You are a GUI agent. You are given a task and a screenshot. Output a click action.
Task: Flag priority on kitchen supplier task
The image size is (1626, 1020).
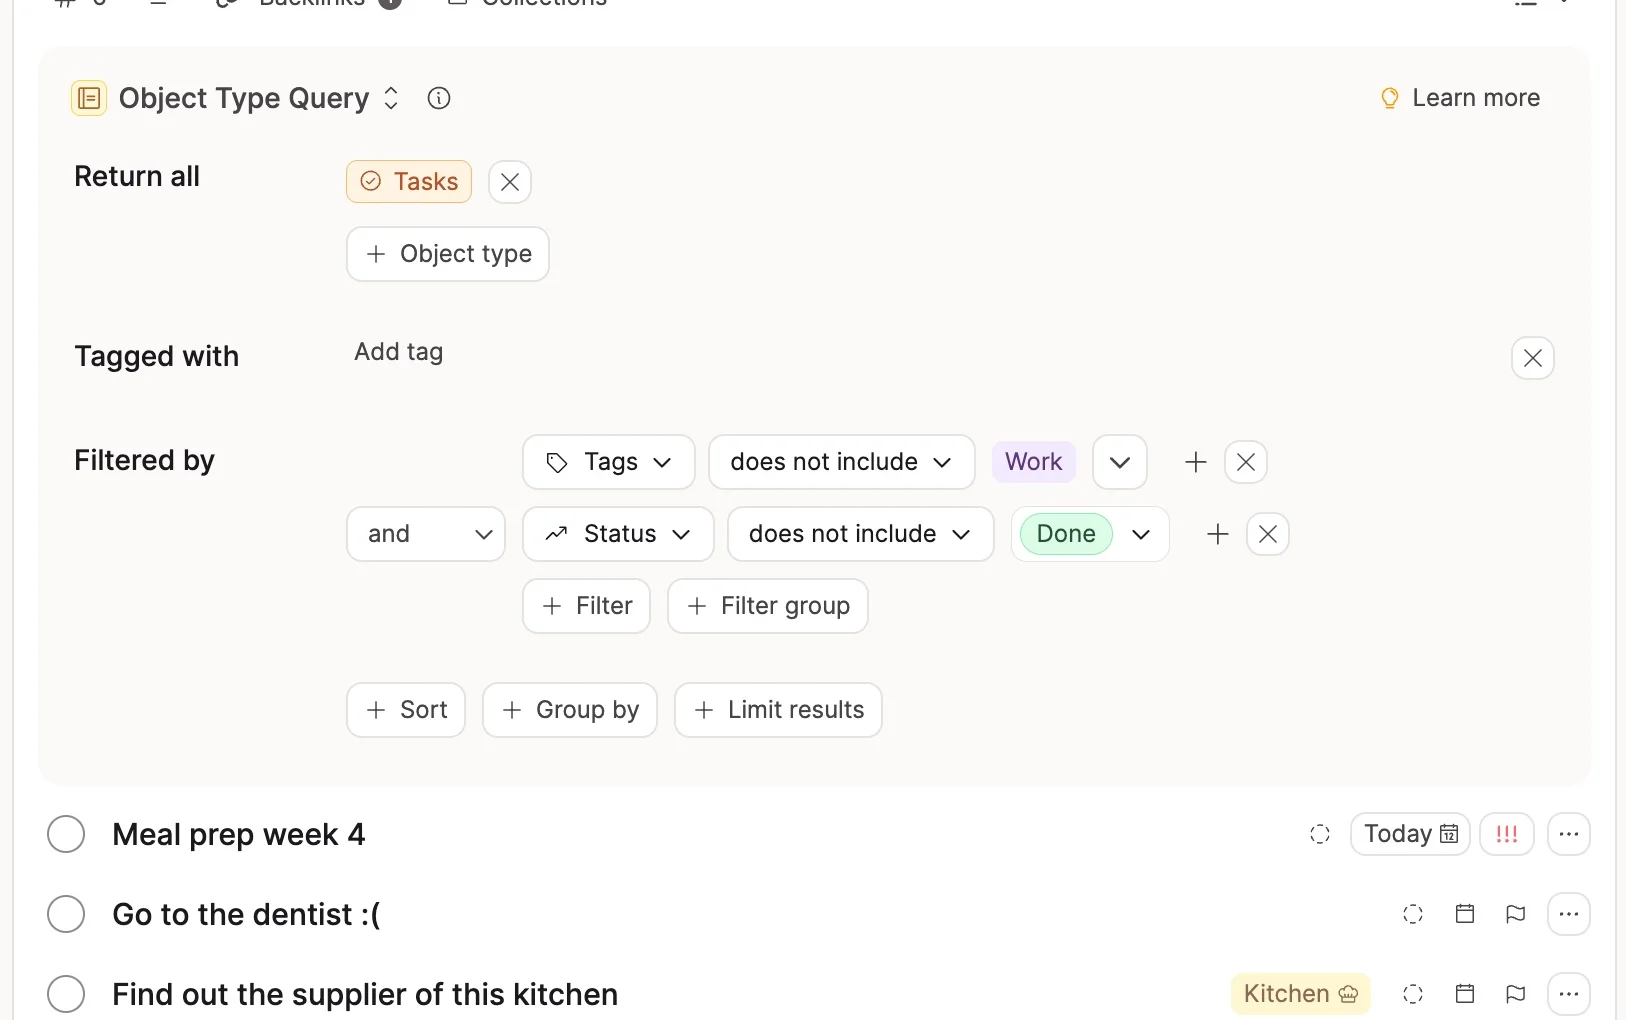pos(1516,994)
